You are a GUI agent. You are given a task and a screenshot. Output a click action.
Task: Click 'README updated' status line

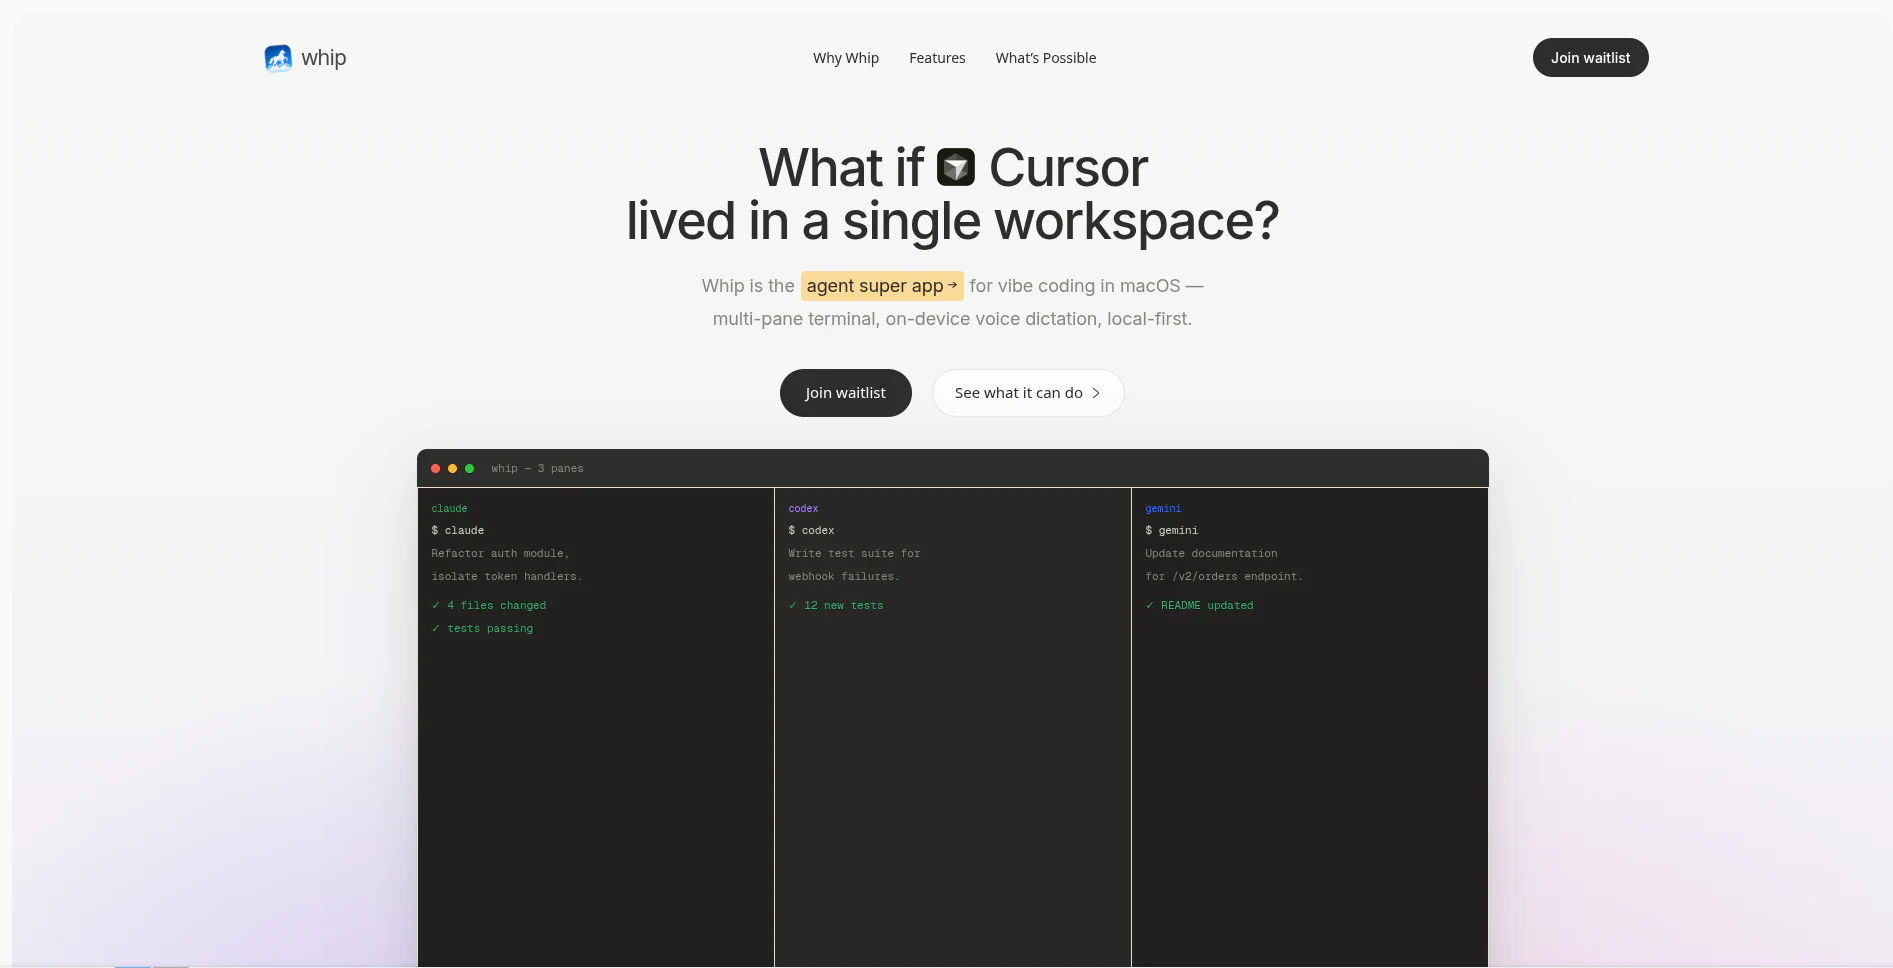[1199, 606]
